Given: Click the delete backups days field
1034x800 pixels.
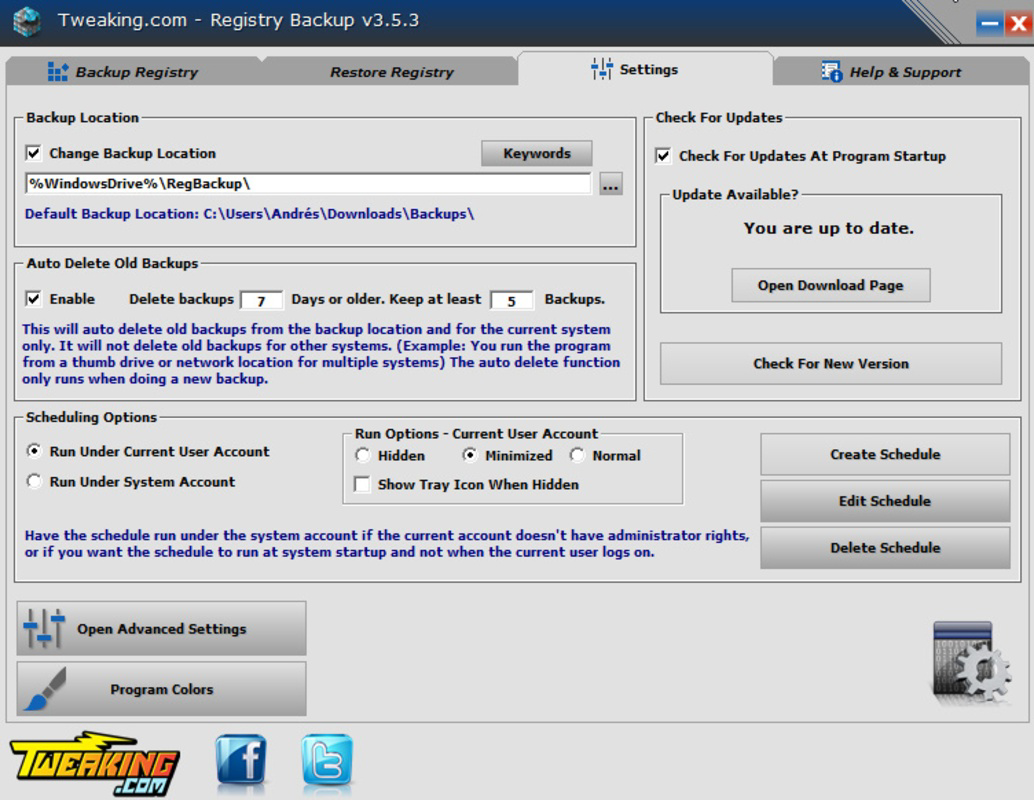Looking at the screenshot, I should coord(262,300).
